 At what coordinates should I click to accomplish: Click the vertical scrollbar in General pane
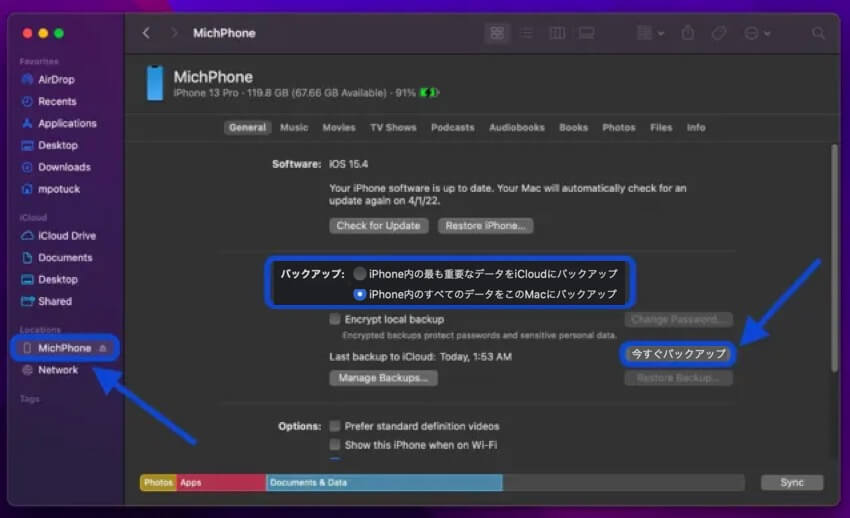coord(834,258)
